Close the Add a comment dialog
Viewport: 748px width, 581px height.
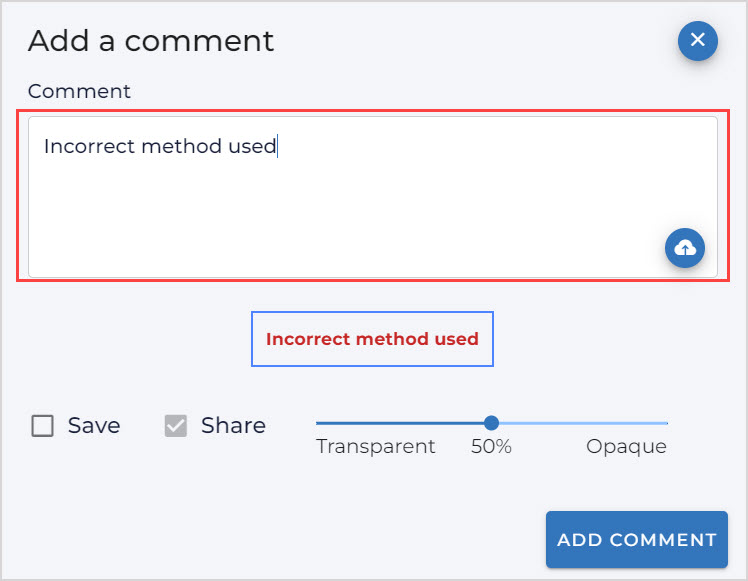697,41
